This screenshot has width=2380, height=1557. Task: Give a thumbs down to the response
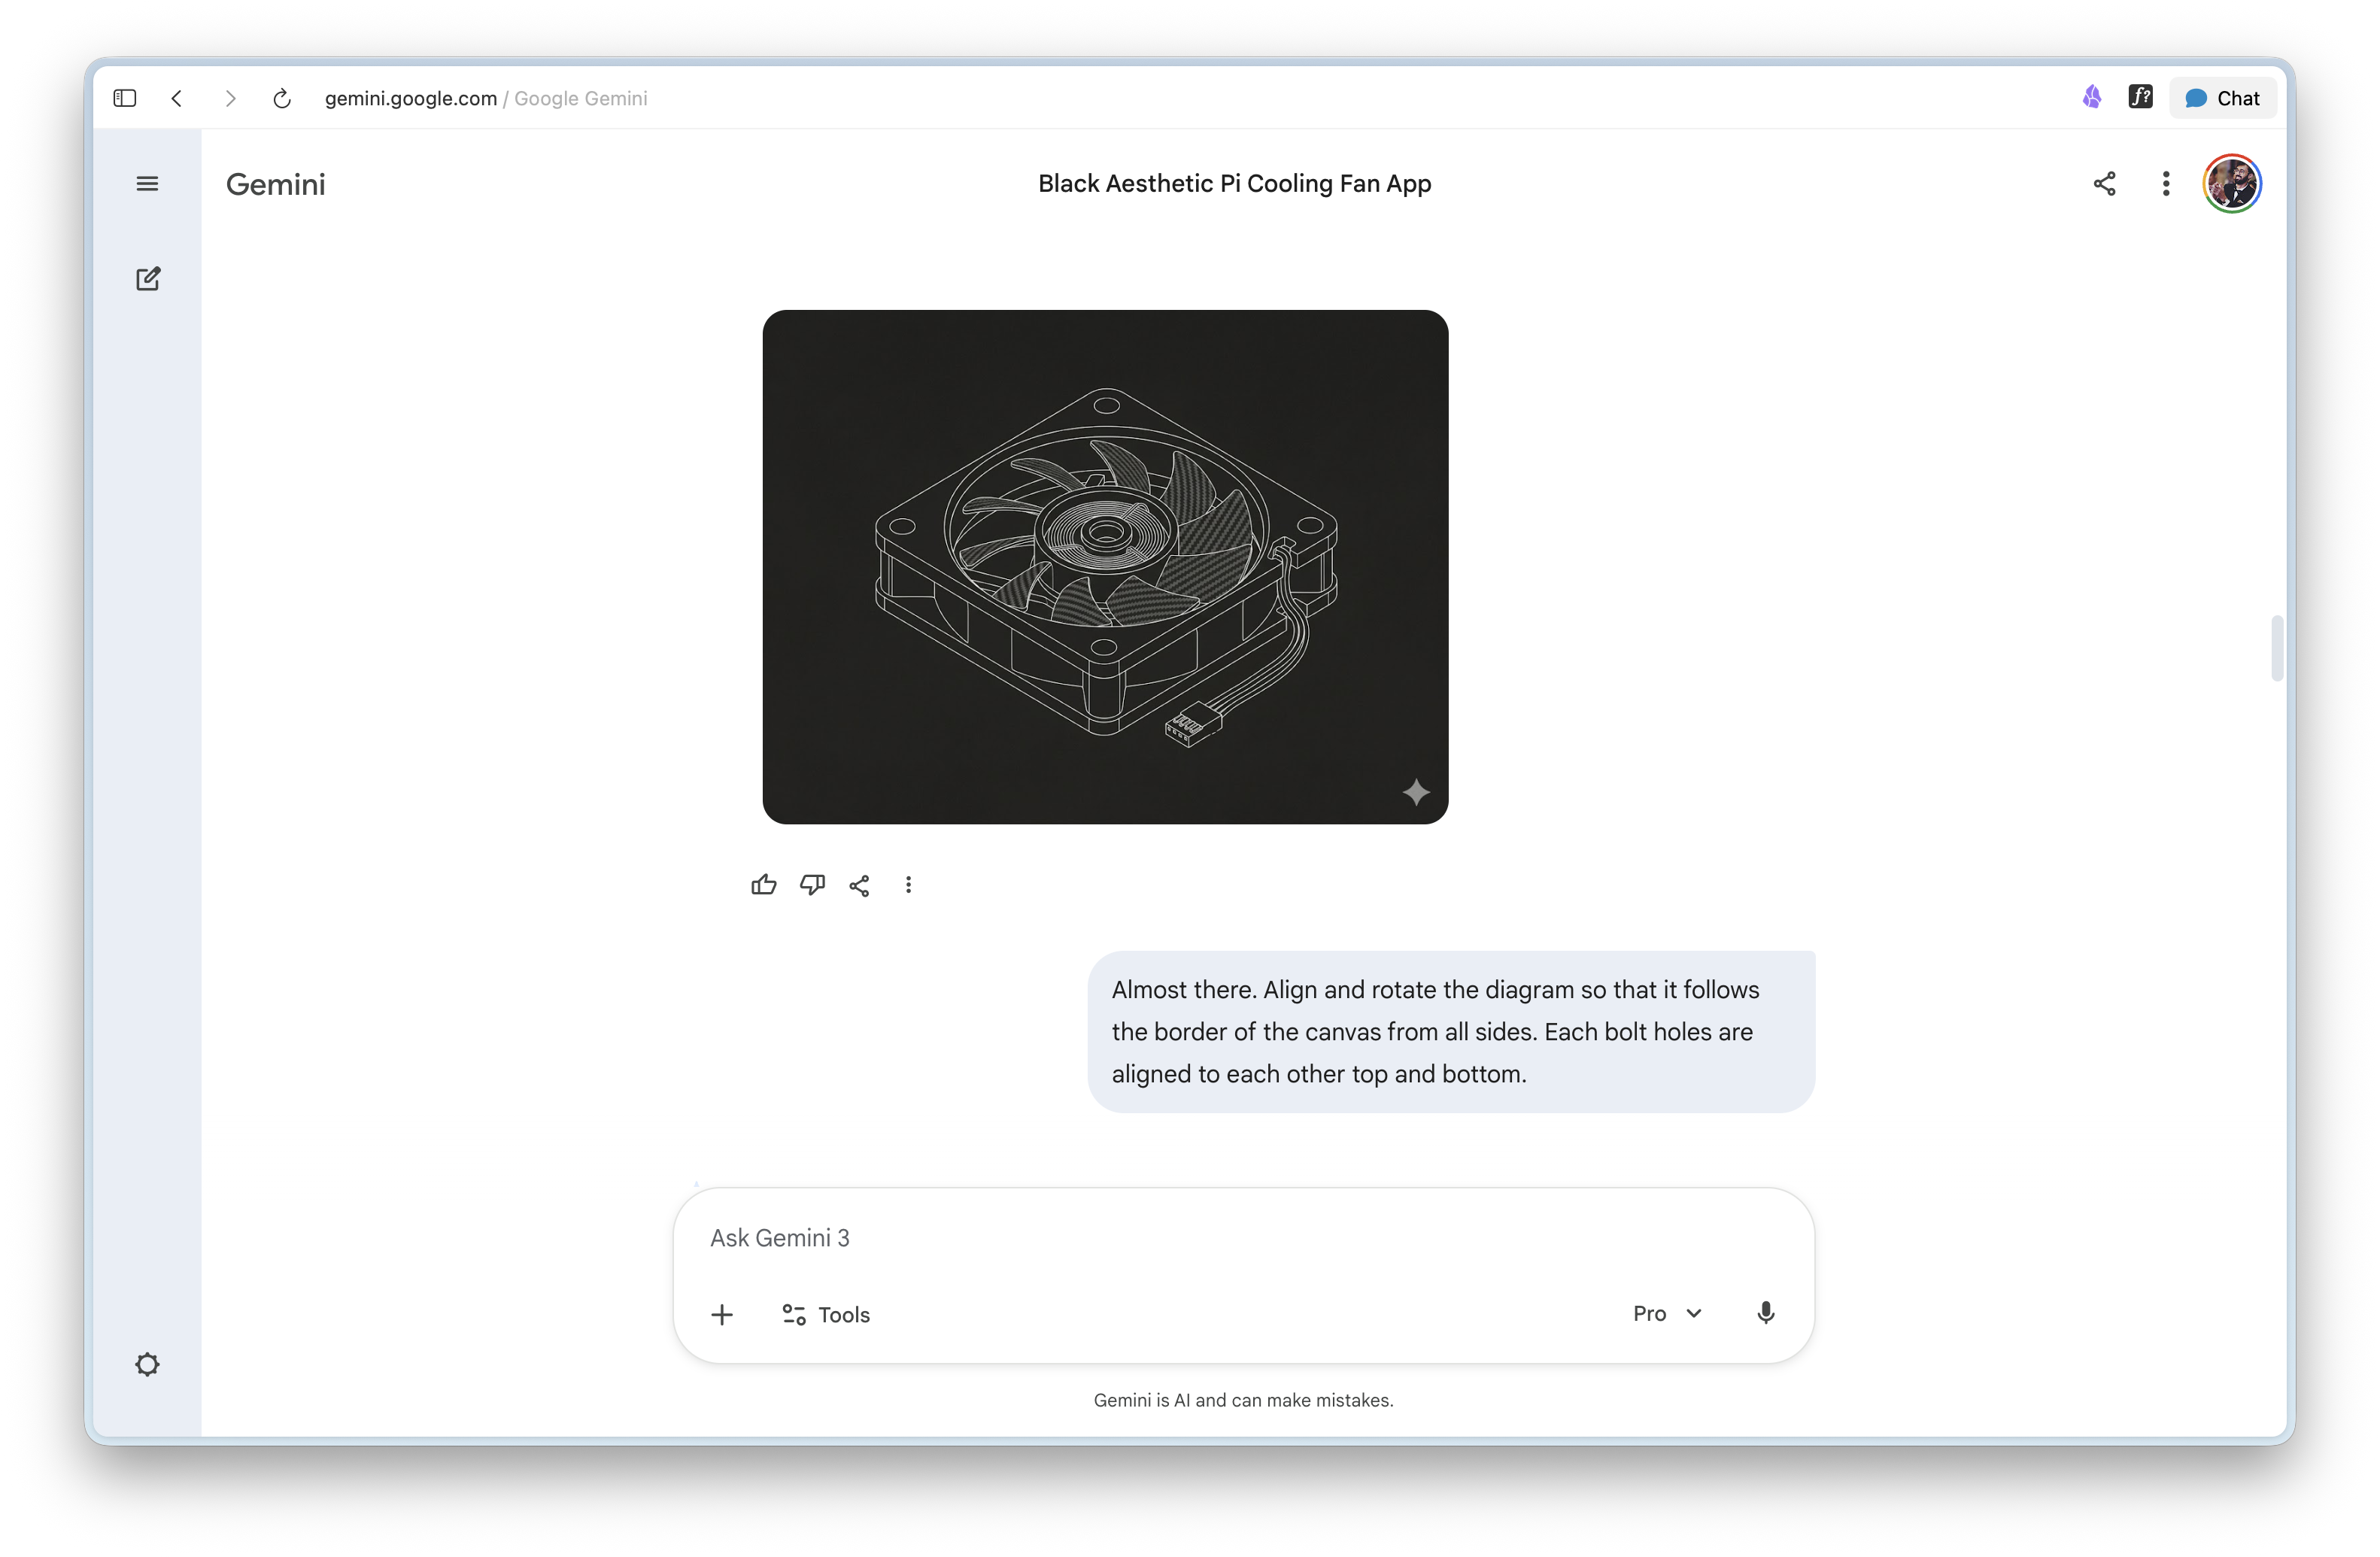(x=812, y=885)
